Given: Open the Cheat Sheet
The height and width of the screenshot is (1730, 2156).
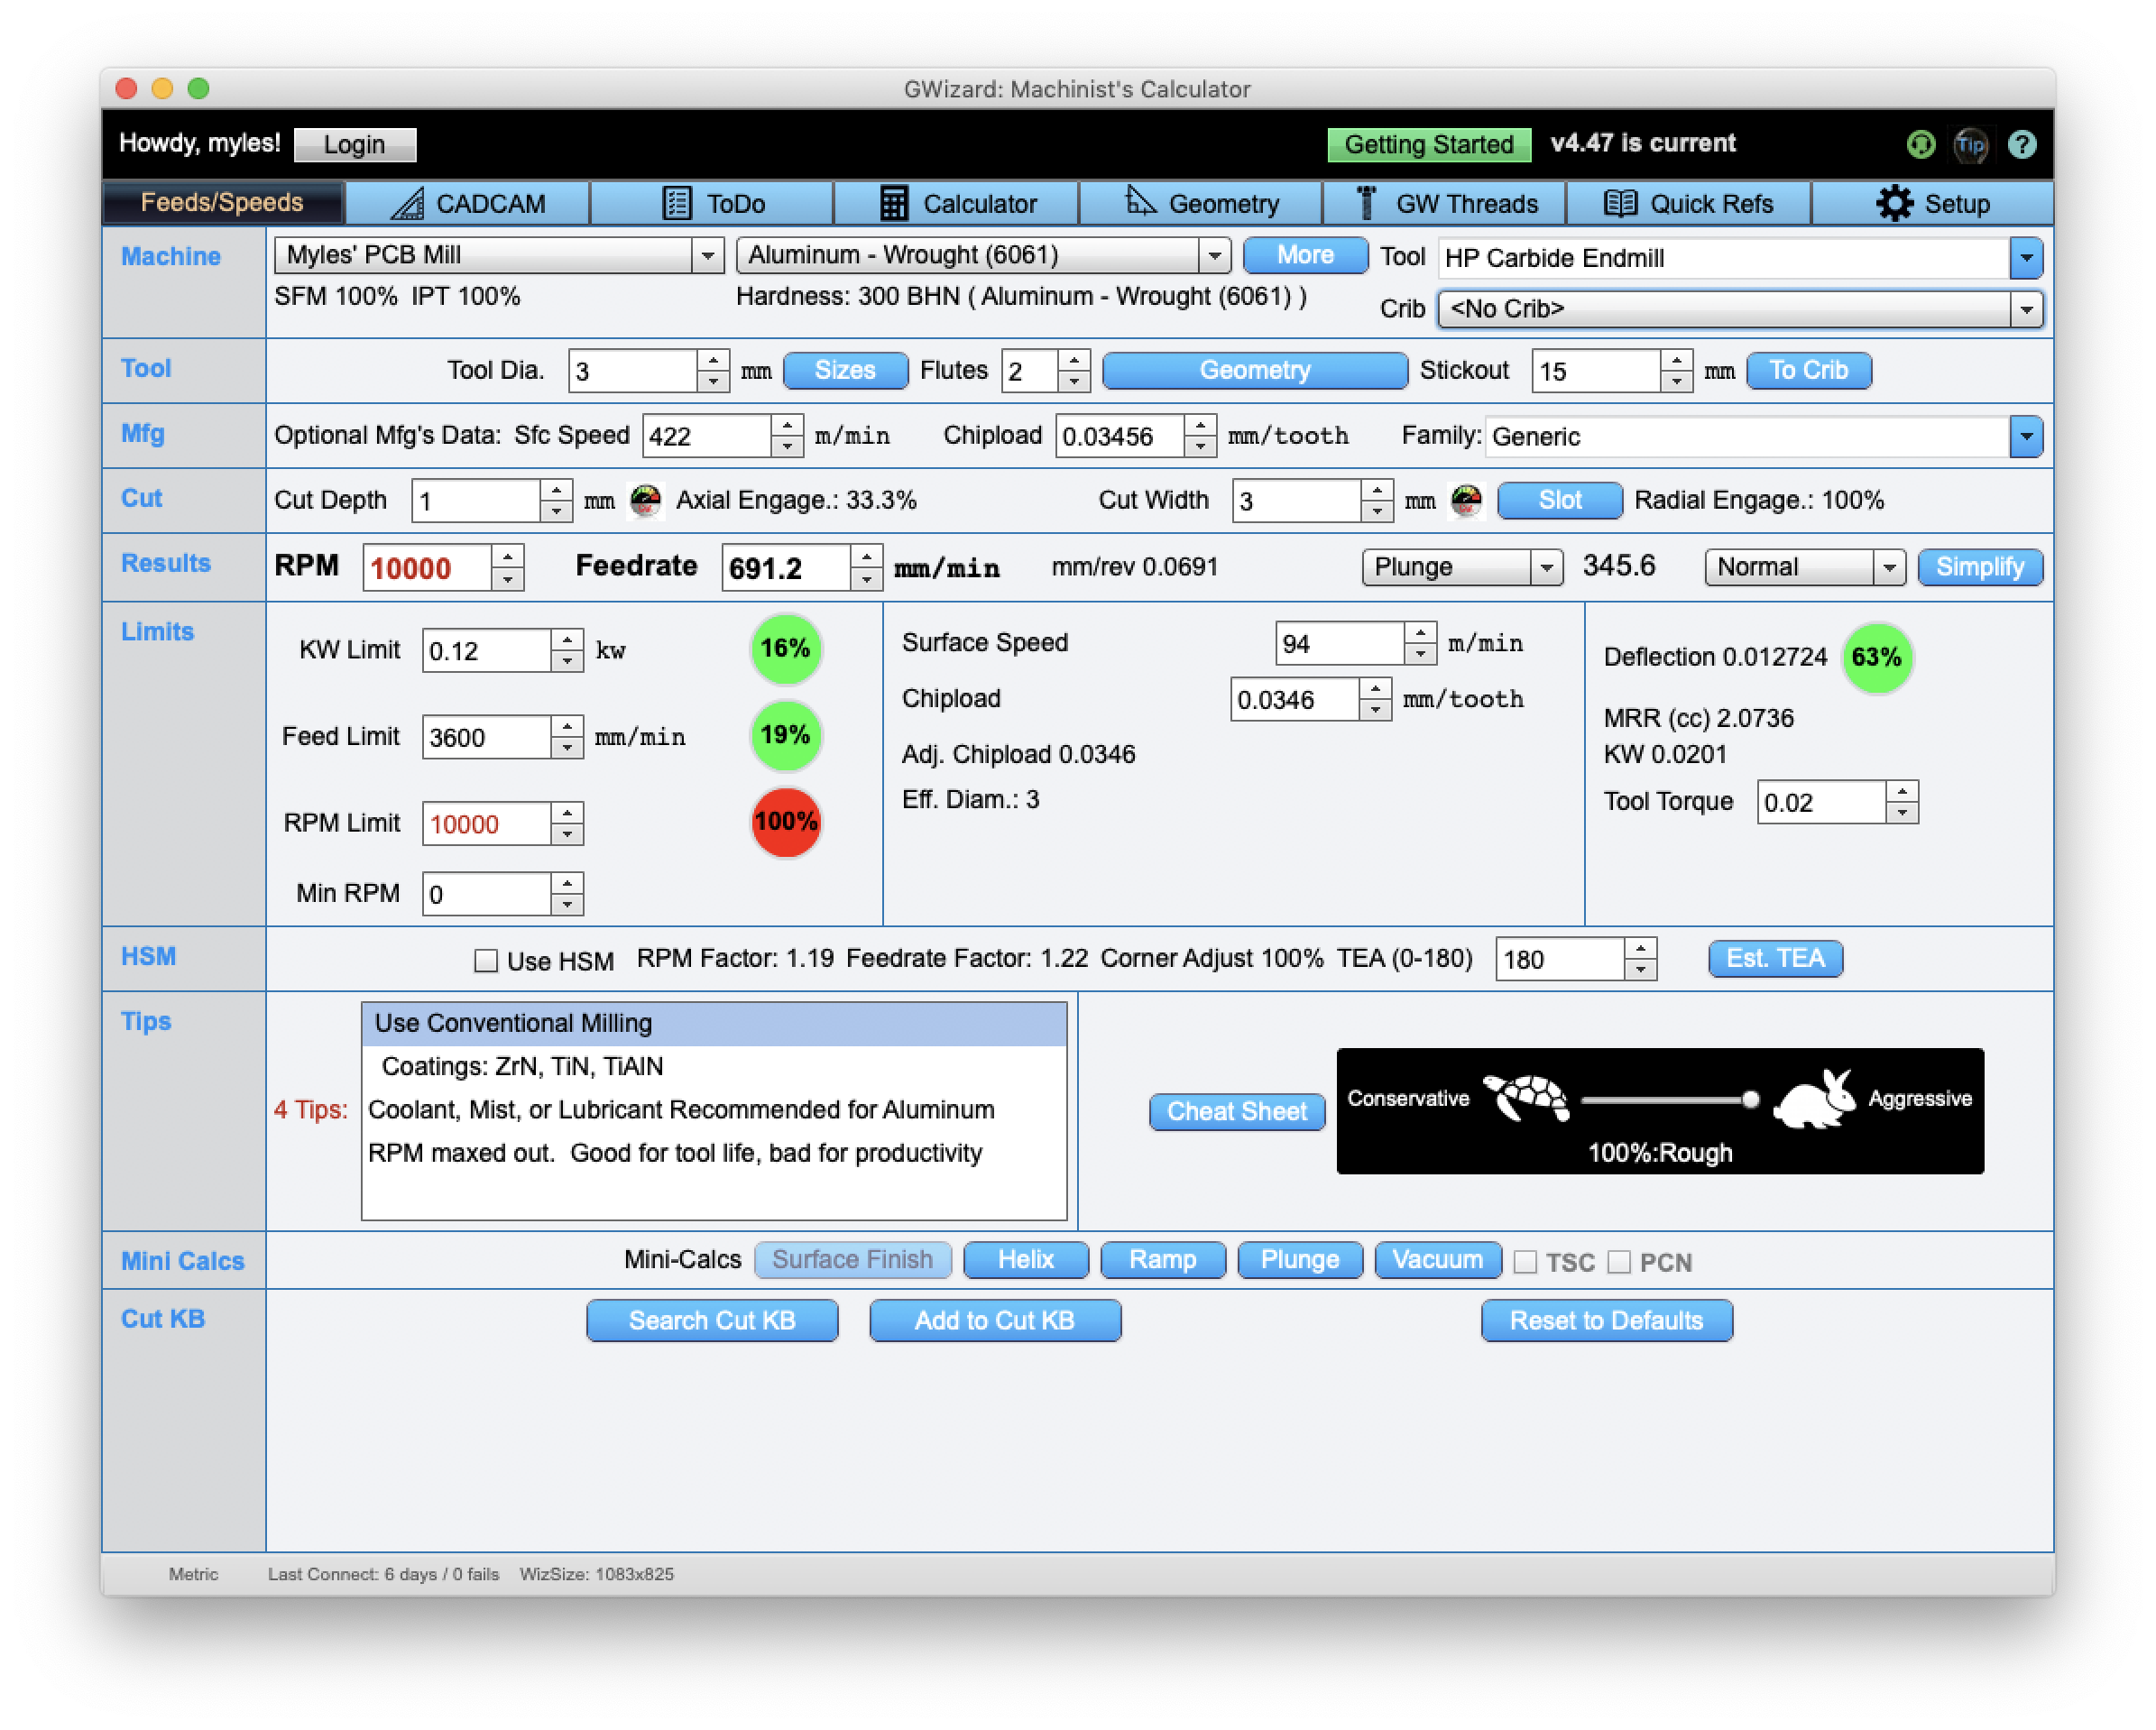Looking at the screenshot, I should coord(1237,1111).
